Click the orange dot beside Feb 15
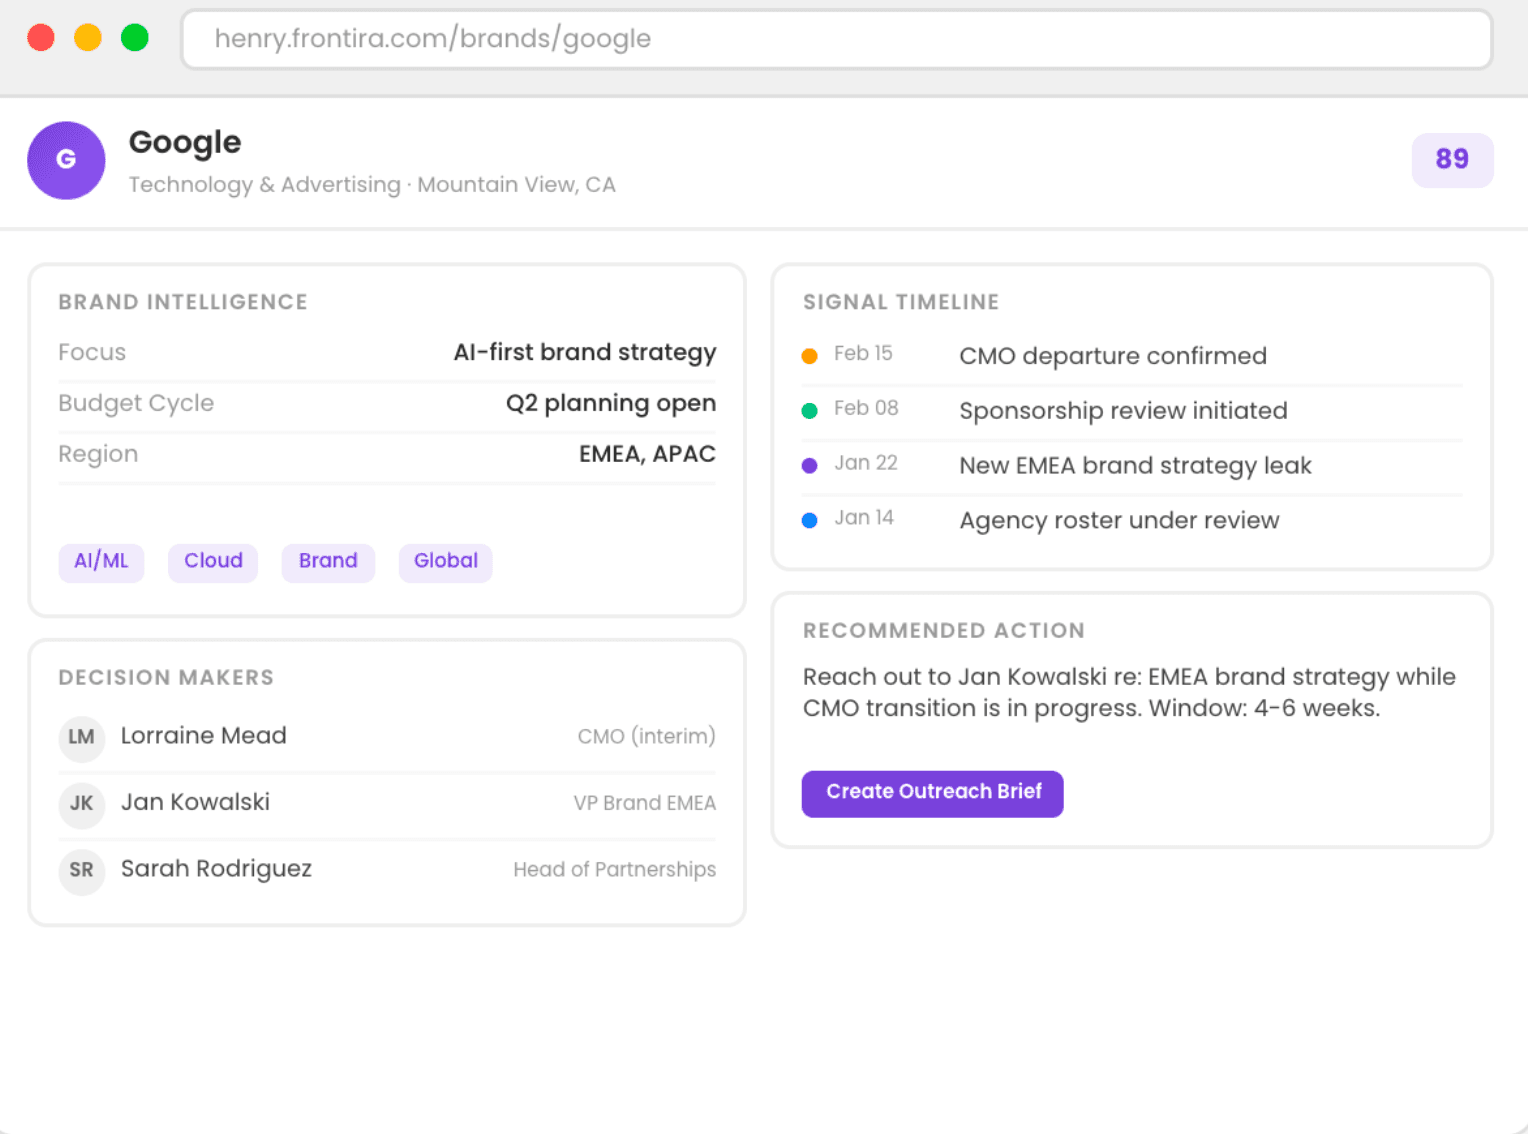This screenshot has height=1134, width=1528. [x=810, y=356]
